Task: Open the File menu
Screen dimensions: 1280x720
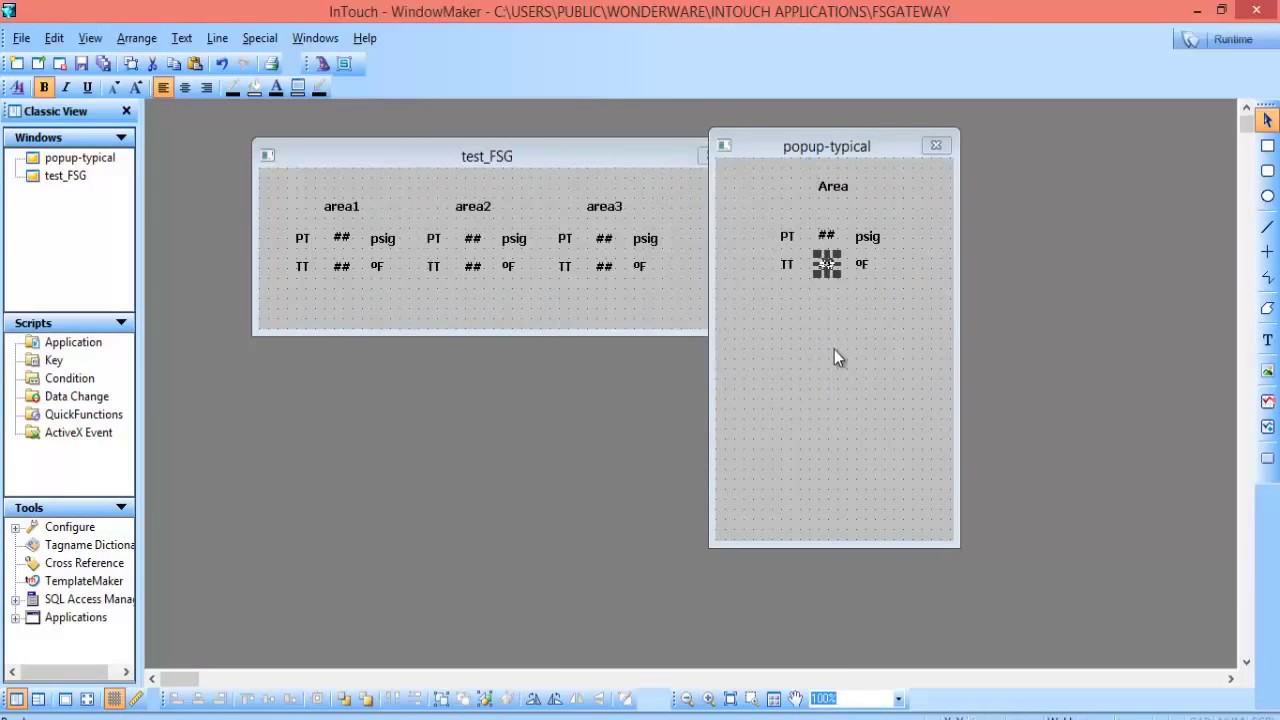Action: pyautogui.click(x=21, y=38)
